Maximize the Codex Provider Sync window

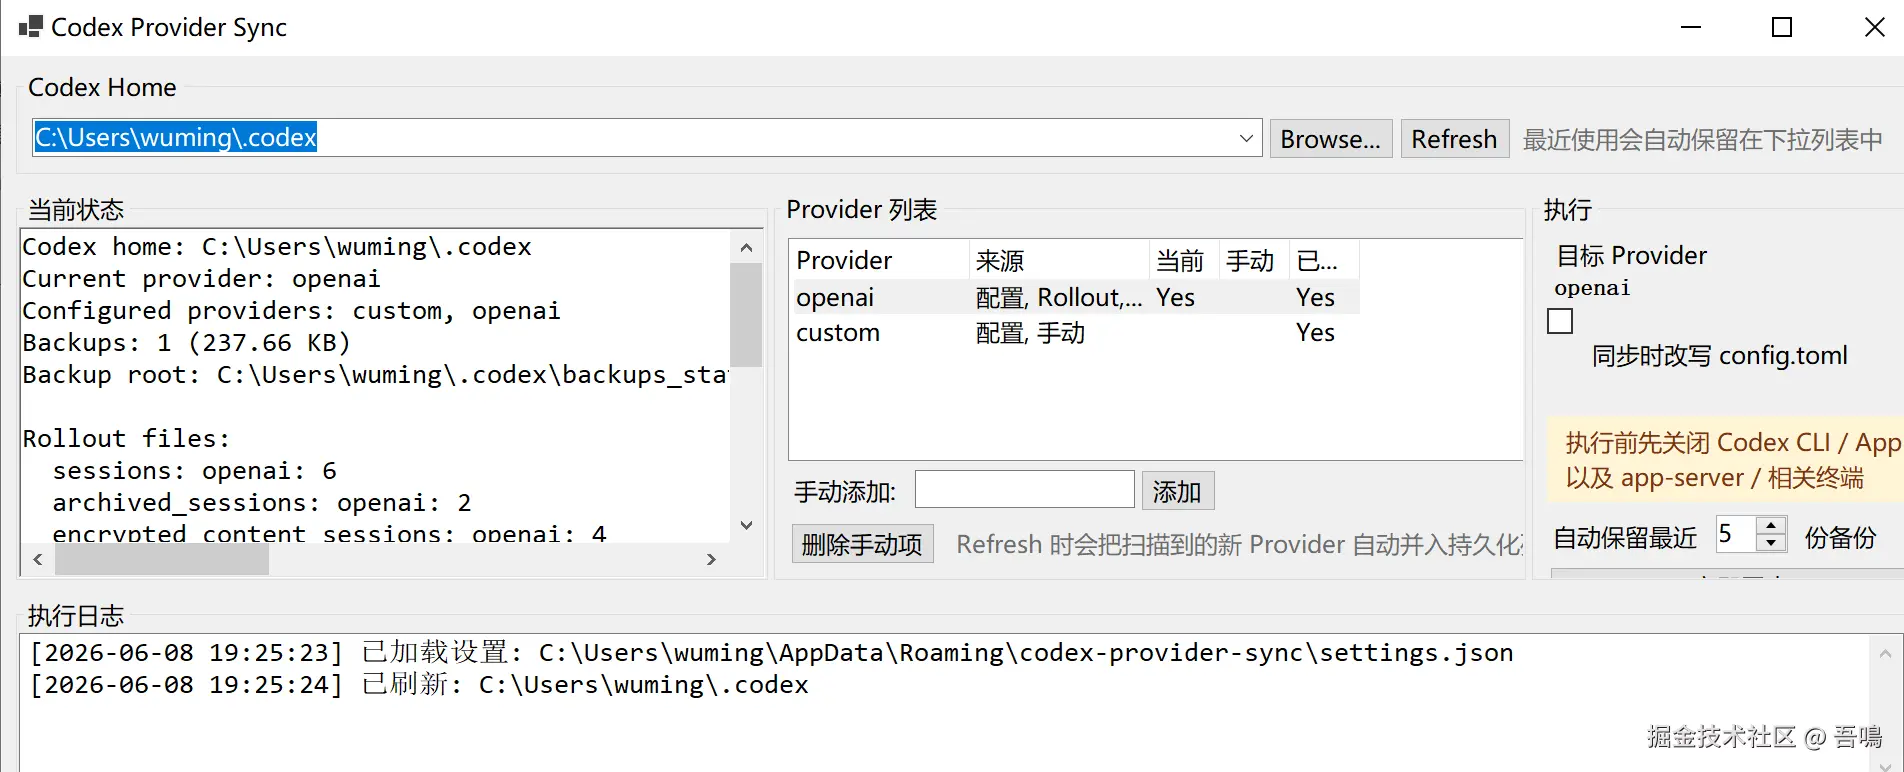click(x=1782, y=27)
